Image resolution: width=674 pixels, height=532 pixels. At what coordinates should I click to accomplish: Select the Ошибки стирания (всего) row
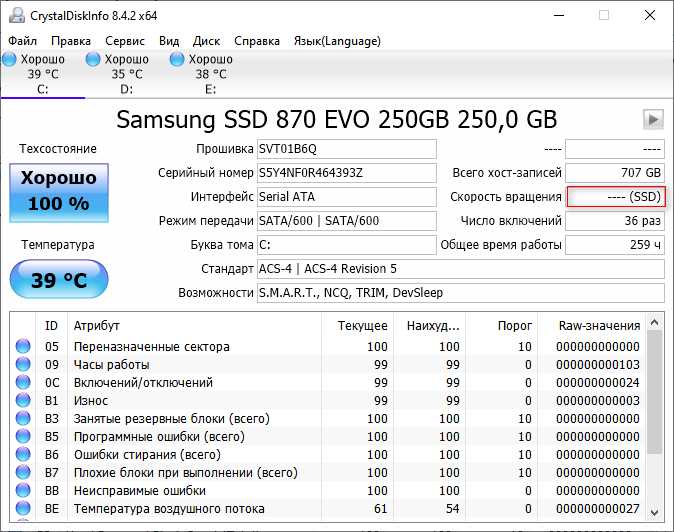tap(328, 455)
